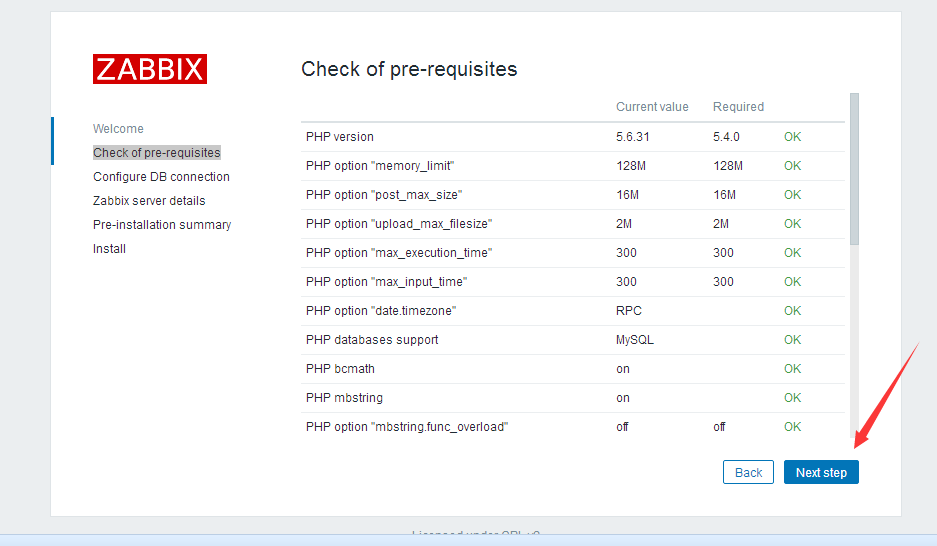The width and height of the screenshot is (937, 546).
Task: Click PHP option "upload_max_filesize" label
Action: 399,224
